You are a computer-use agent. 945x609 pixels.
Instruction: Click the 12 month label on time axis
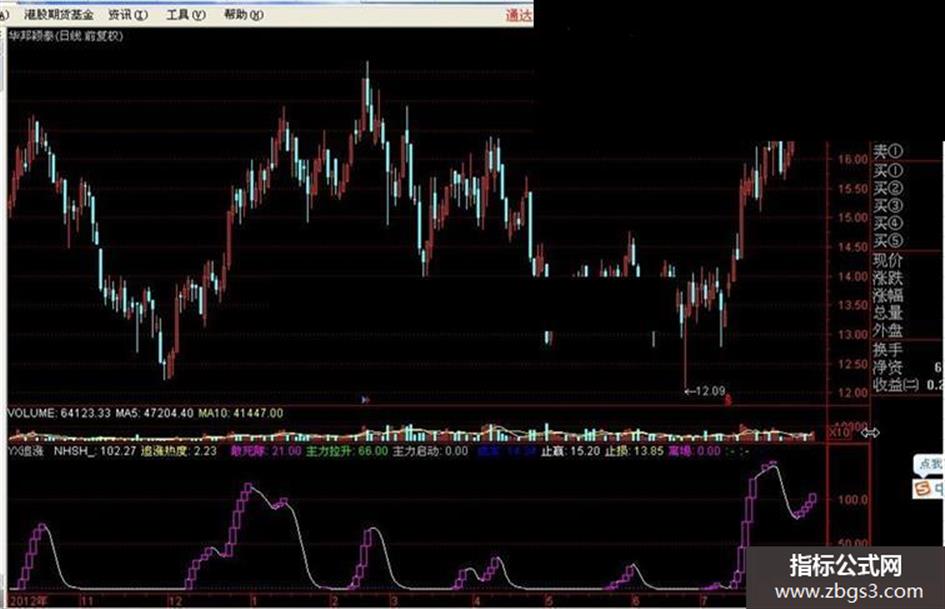pyautogui.click(x=175, y=601)
